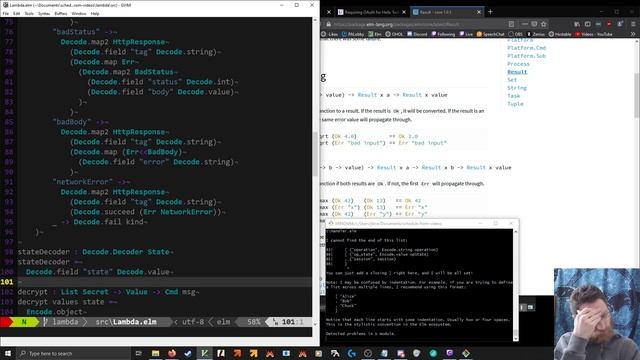This screenshot has height=360, width=640.
Task: Open the Syntax menu in GVIM
Action: click(x=44, y=13)
